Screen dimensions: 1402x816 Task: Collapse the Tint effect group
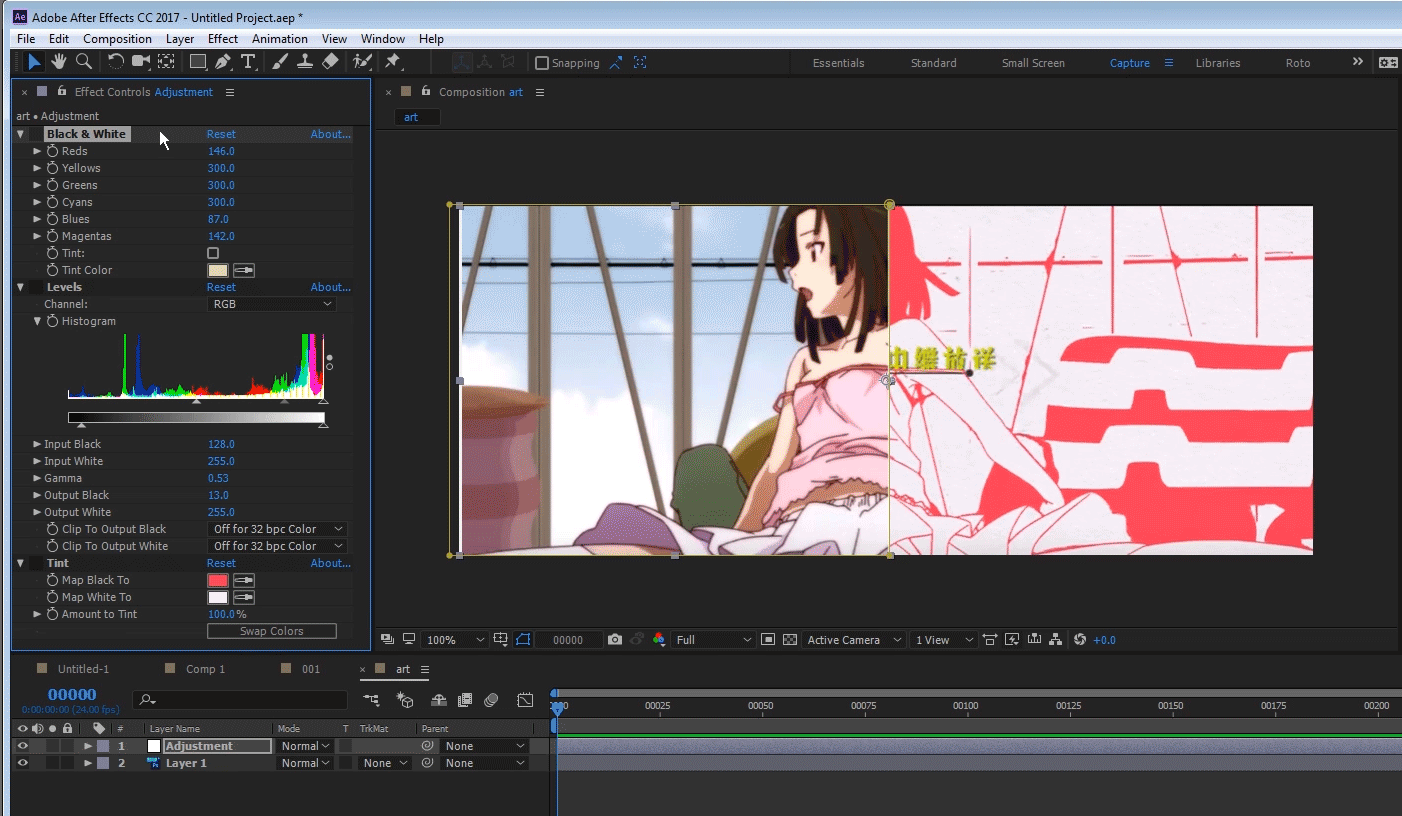point(20,563)
